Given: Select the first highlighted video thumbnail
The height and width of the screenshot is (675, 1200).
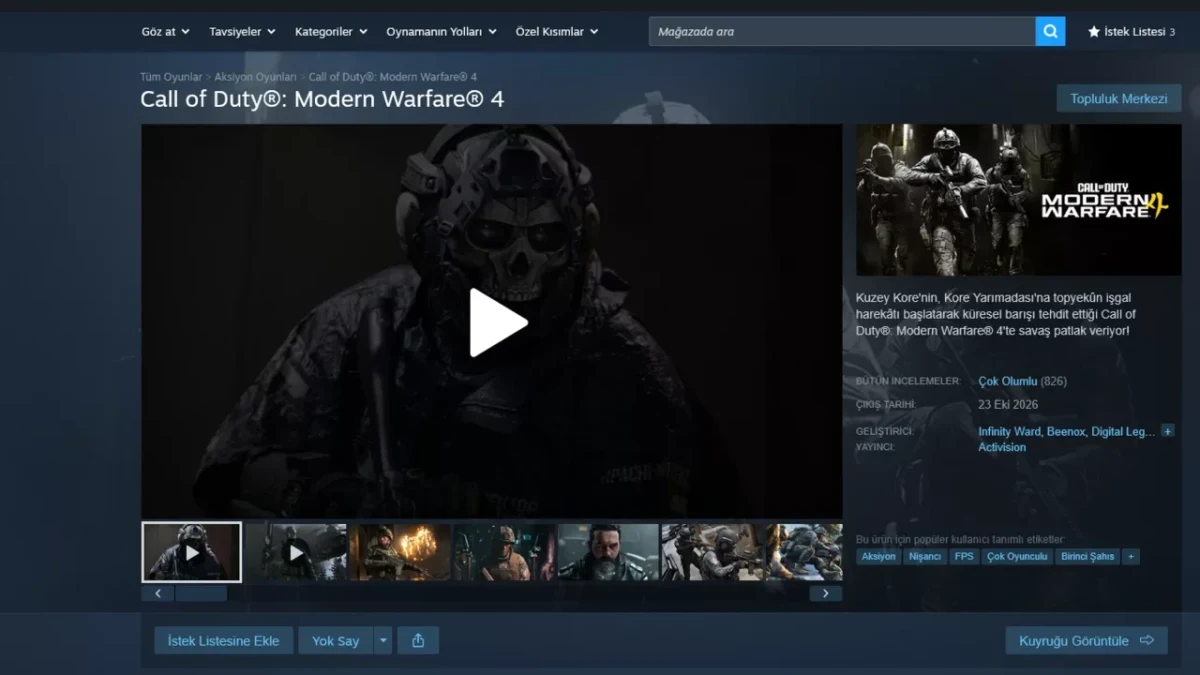Looking at the screenshot, I should 191,552.
